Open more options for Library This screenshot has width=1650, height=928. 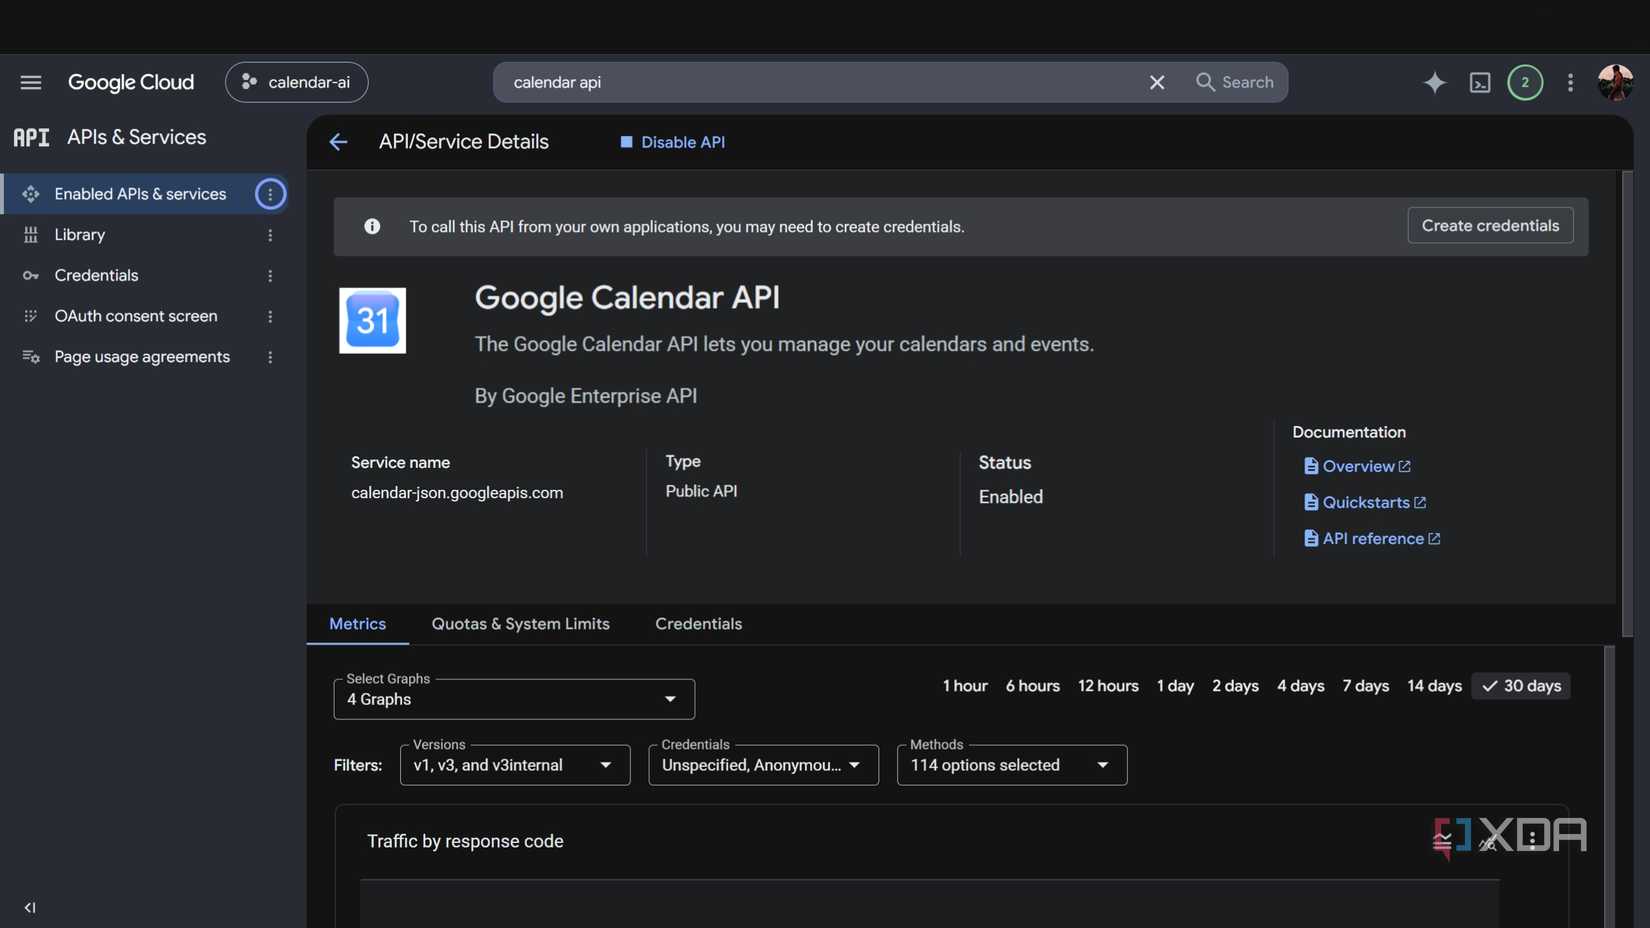click(270, 235)
